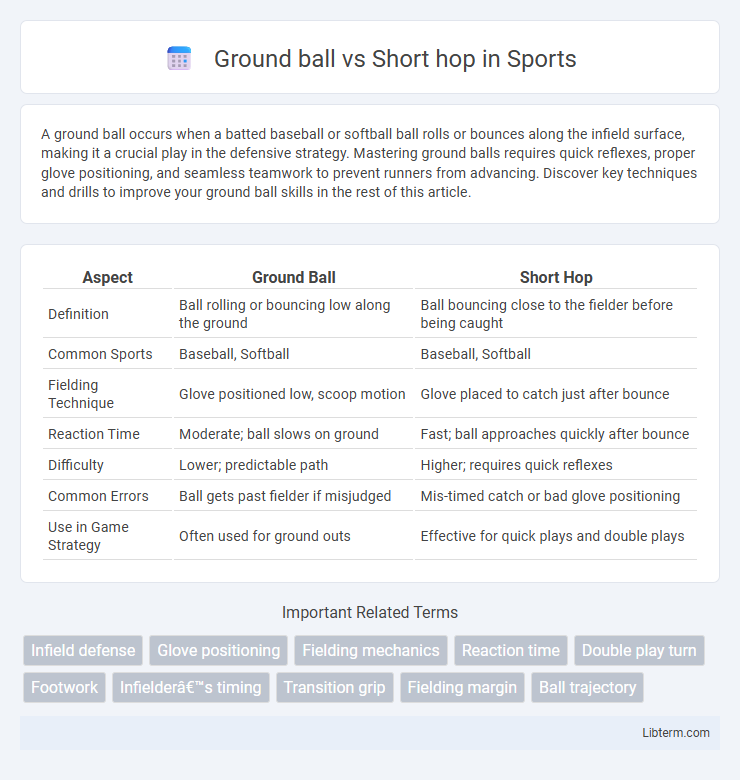Open the Infielder's timing tag
Viewport: 740px width, 780px height.
190,687
